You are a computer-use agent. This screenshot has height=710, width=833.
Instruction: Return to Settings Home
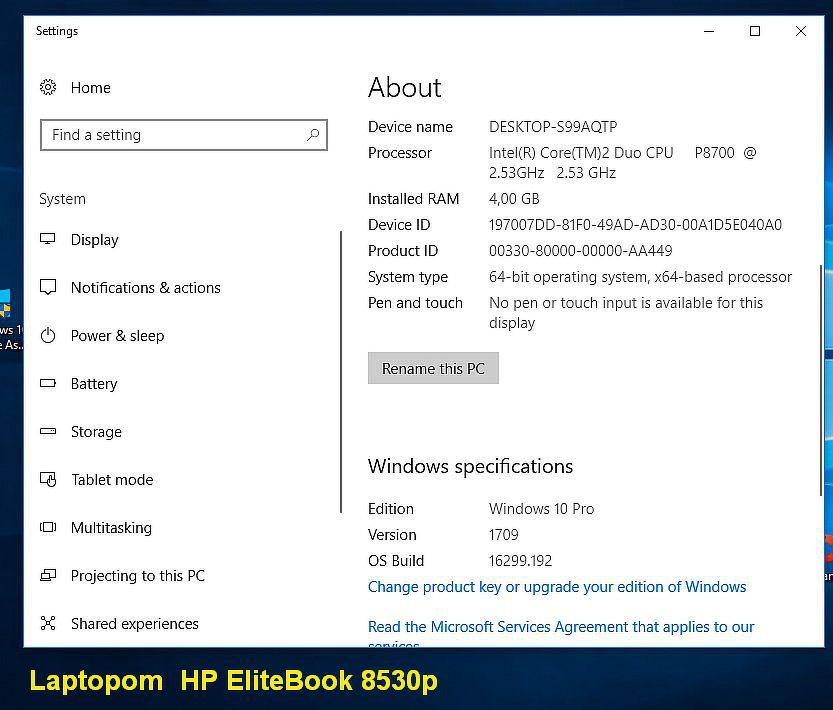point(91,88)
